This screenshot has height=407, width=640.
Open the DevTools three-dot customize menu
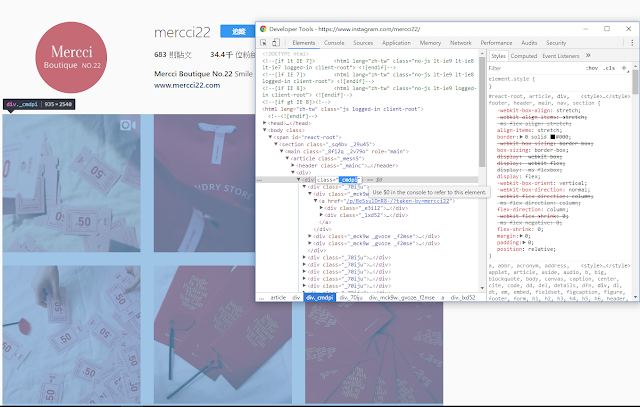click(632, 43)
